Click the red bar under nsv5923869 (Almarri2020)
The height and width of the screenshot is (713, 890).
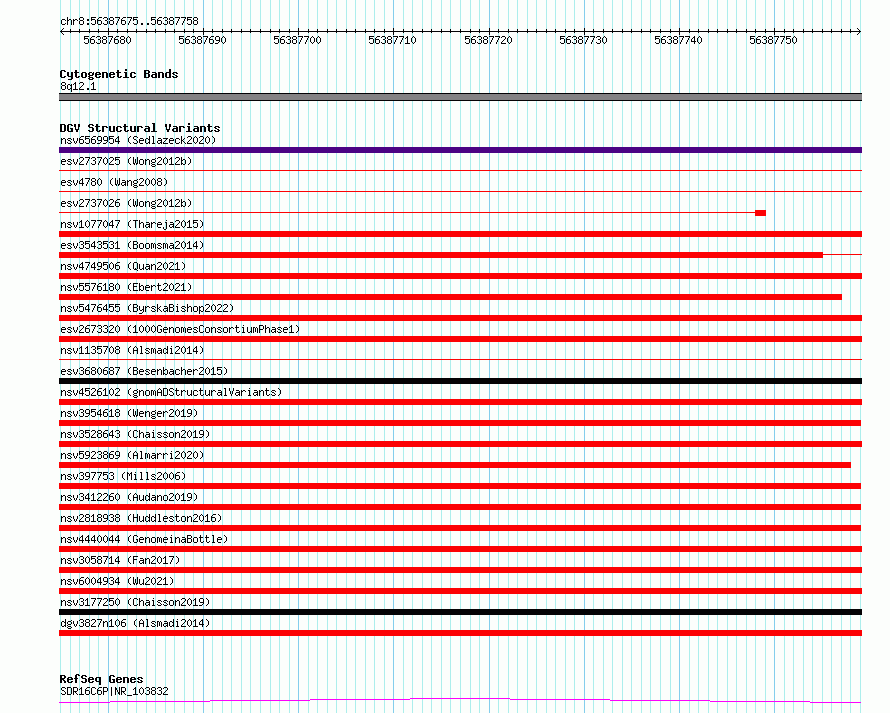tap(455, 465)
